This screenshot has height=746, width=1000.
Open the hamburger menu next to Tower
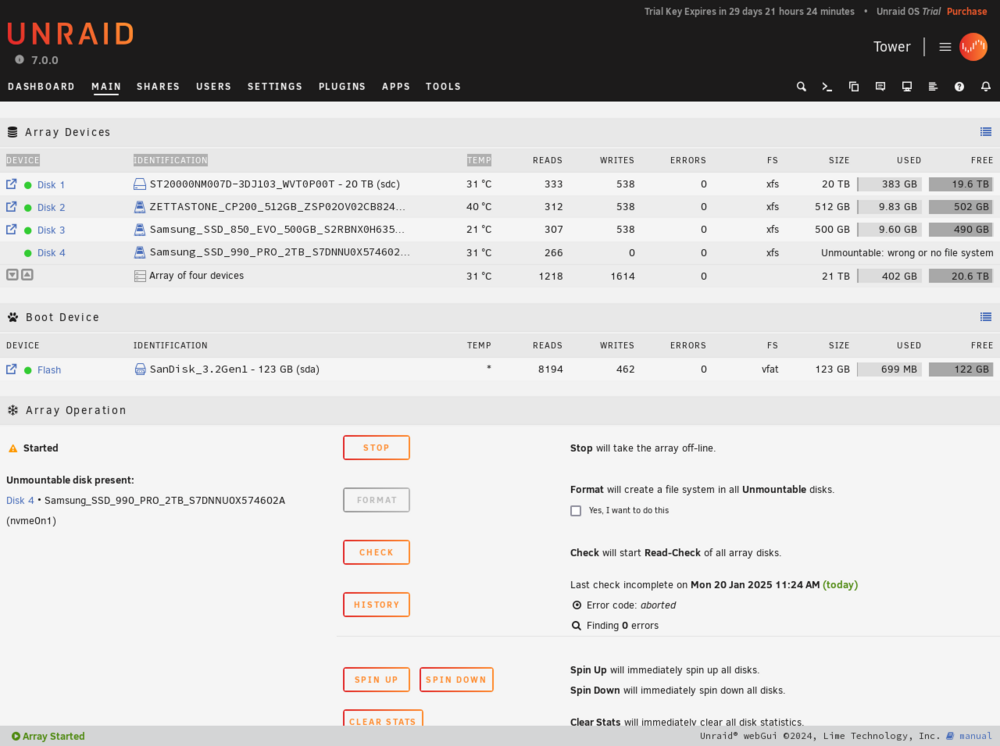(x=945, y=47)
